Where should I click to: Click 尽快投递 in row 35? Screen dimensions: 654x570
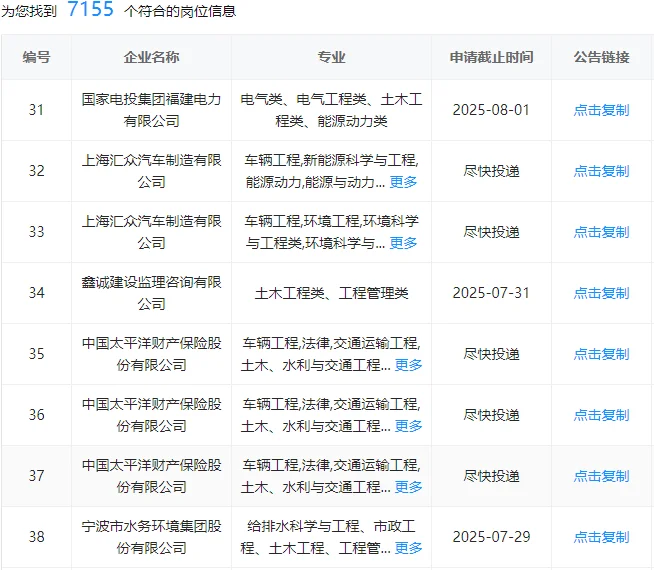[491, 354]
